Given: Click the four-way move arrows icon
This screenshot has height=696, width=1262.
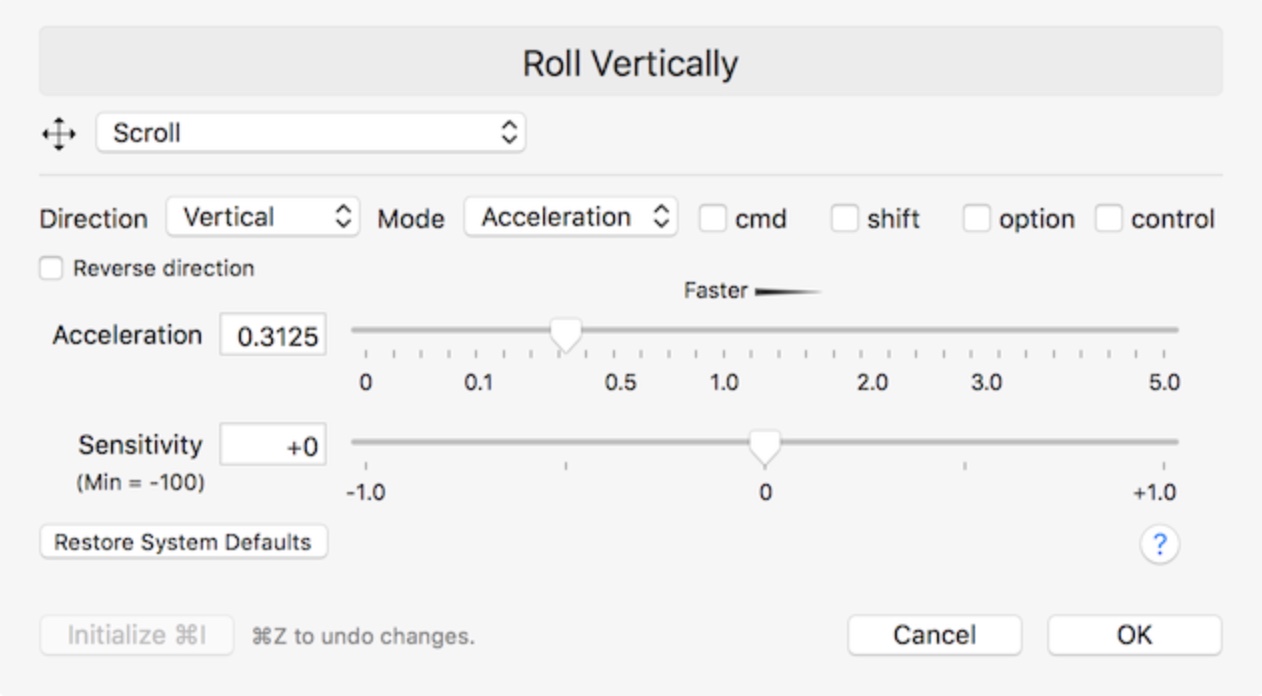Looking at the screenshot, I should 59,133.
